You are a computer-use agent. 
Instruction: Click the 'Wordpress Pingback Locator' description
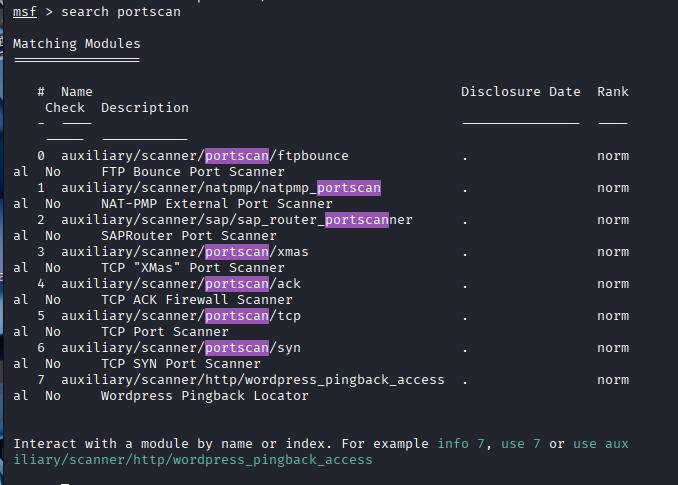click(x=204, y=396)
